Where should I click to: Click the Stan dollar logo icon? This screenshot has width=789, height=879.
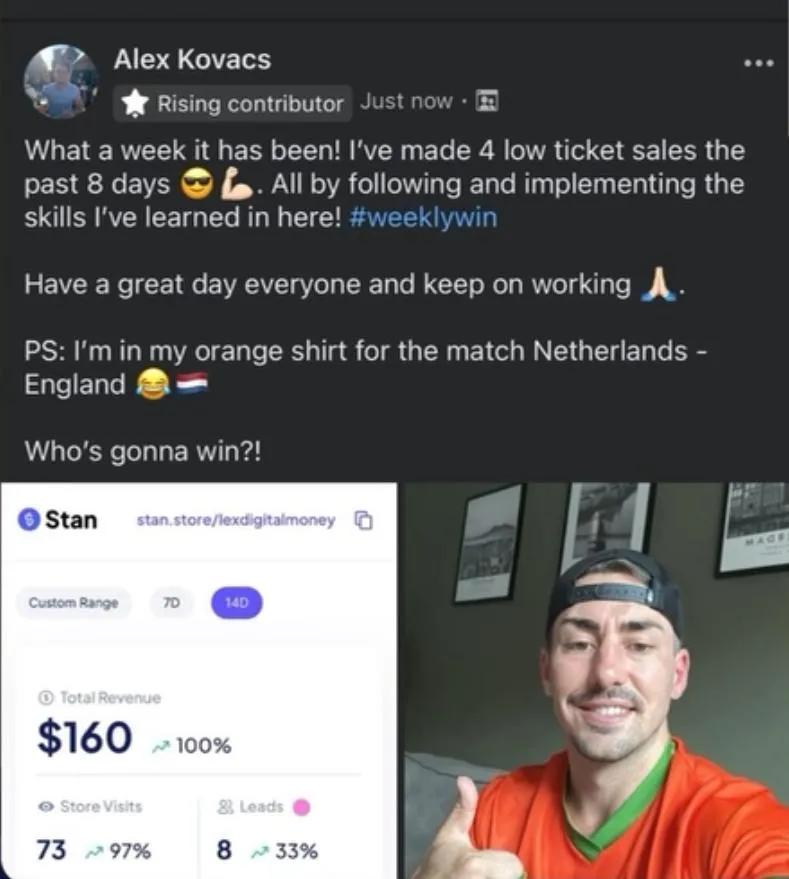click(x=29, y=520)
